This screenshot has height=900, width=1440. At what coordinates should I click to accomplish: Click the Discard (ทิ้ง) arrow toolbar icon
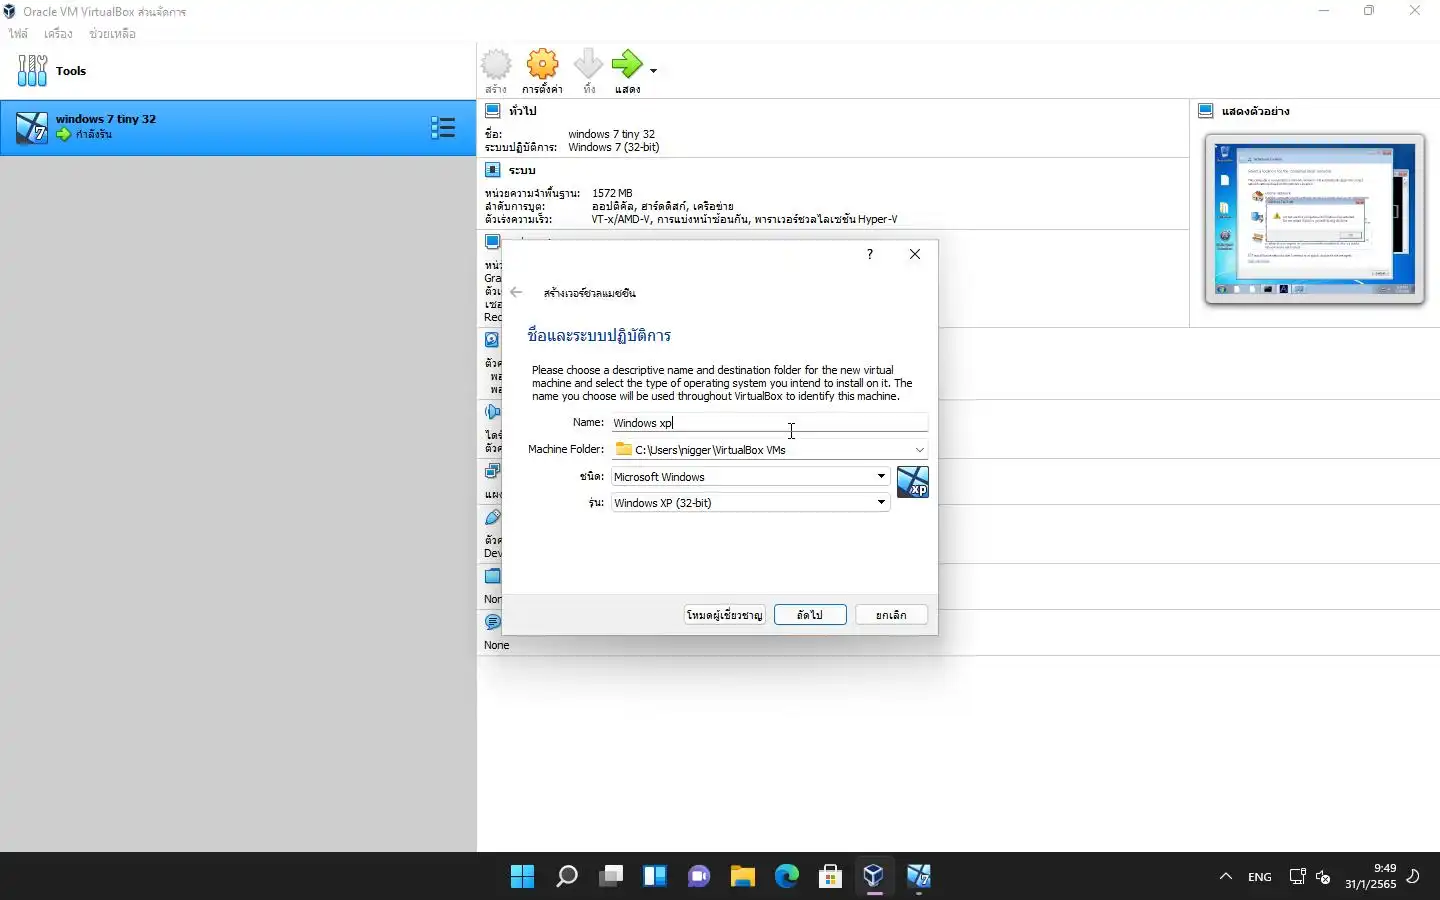(x=588, y=65)
